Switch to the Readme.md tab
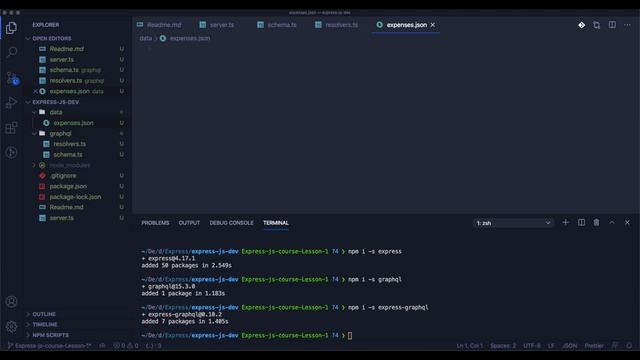Image resolution: width=640 pixels, height=360 pixels. 159,25
